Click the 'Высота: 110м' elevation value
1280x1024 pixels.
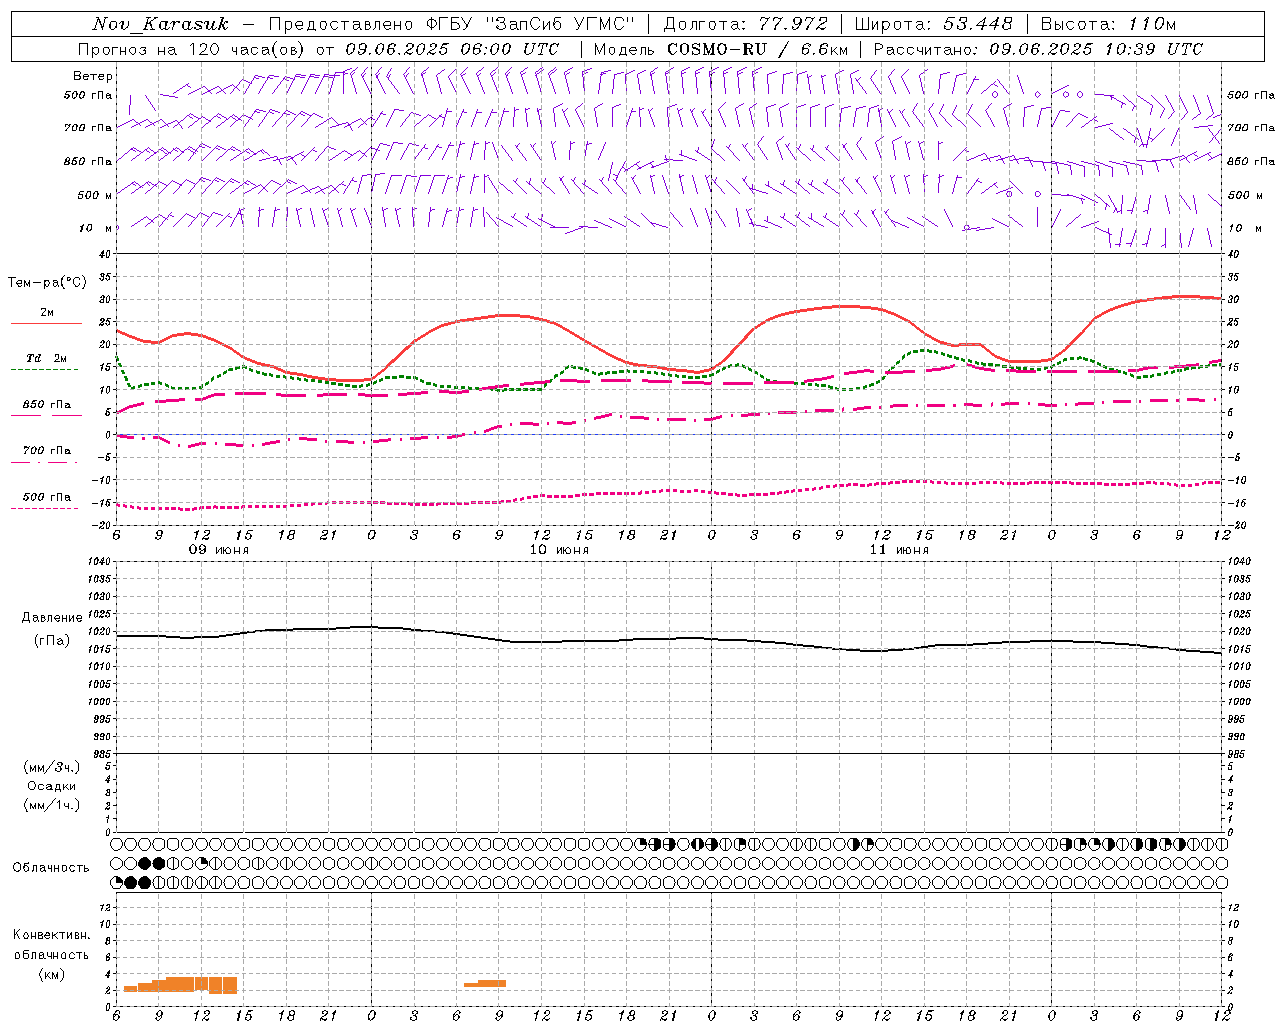click(x=1108, y=24)
